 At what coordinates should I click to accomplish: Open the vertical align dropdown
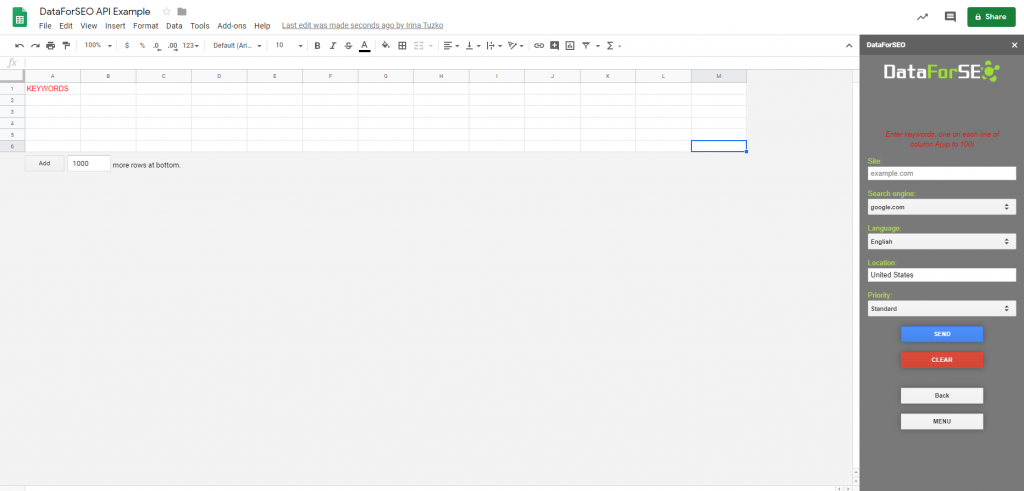pos(473,46)
